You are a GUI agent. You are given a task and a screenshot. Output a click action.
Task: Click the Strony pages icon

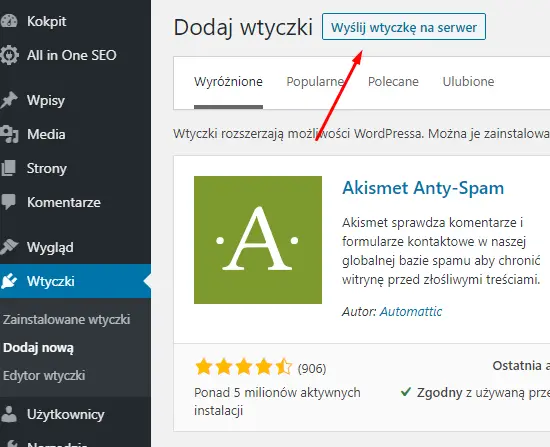(8, 168)
